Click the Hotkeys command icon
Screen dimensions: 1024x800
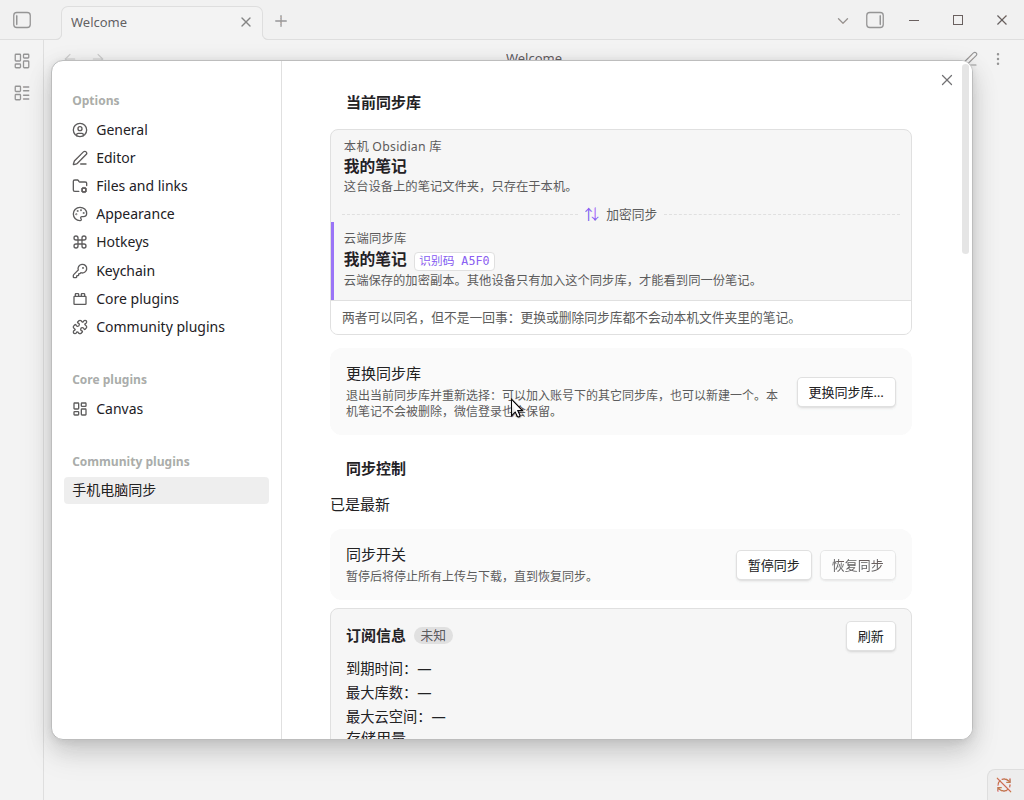point(80,242)
